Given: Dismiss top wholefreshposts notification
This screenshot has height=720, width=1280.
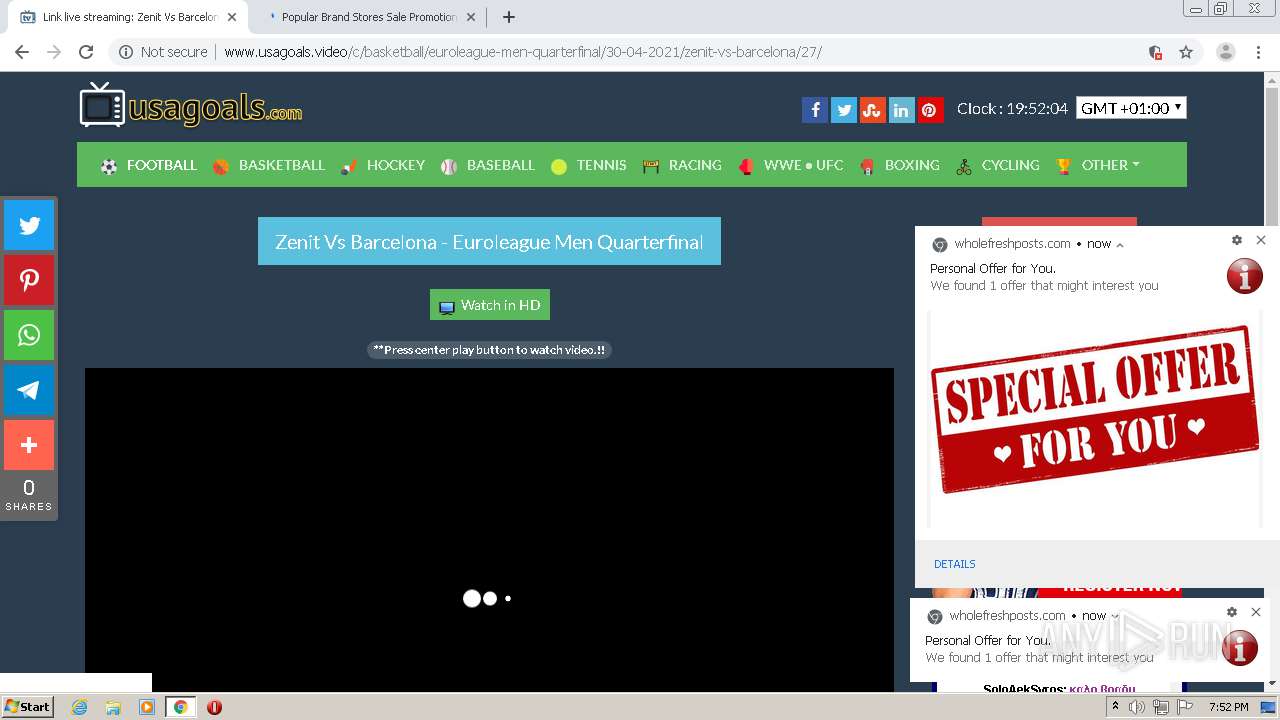Looking at the screenshot, I should tap(1261, 240).
